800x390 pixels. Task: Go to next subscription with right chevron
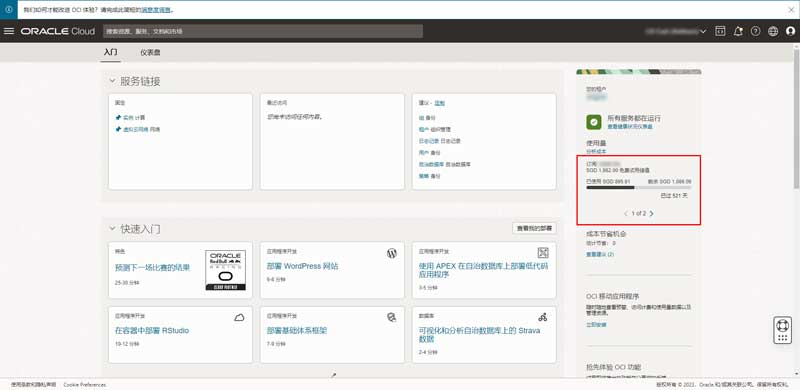point(652,213)
